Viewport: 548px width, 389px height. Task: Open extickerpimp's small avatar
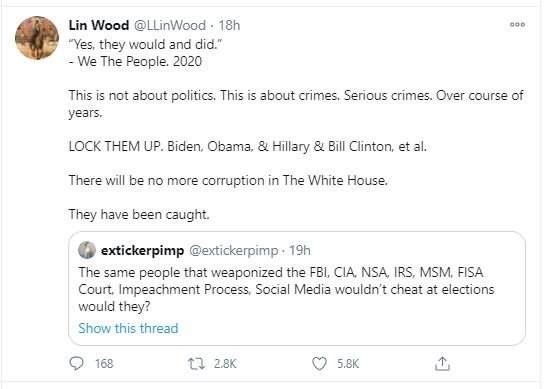point(87,250)
